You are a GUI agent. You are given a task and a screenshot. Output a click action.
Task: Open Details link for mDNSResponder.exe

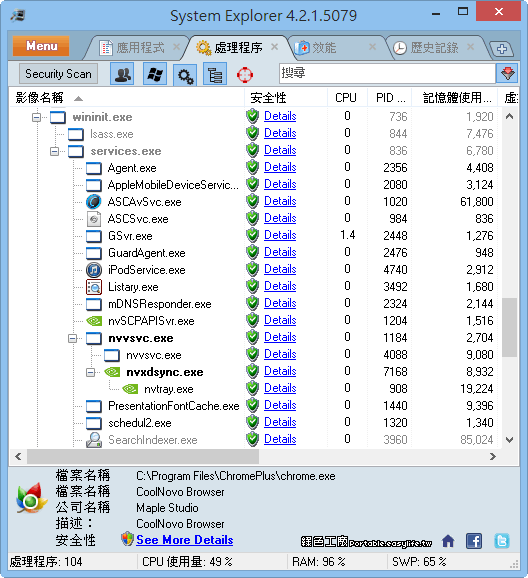tap(280, 303)
